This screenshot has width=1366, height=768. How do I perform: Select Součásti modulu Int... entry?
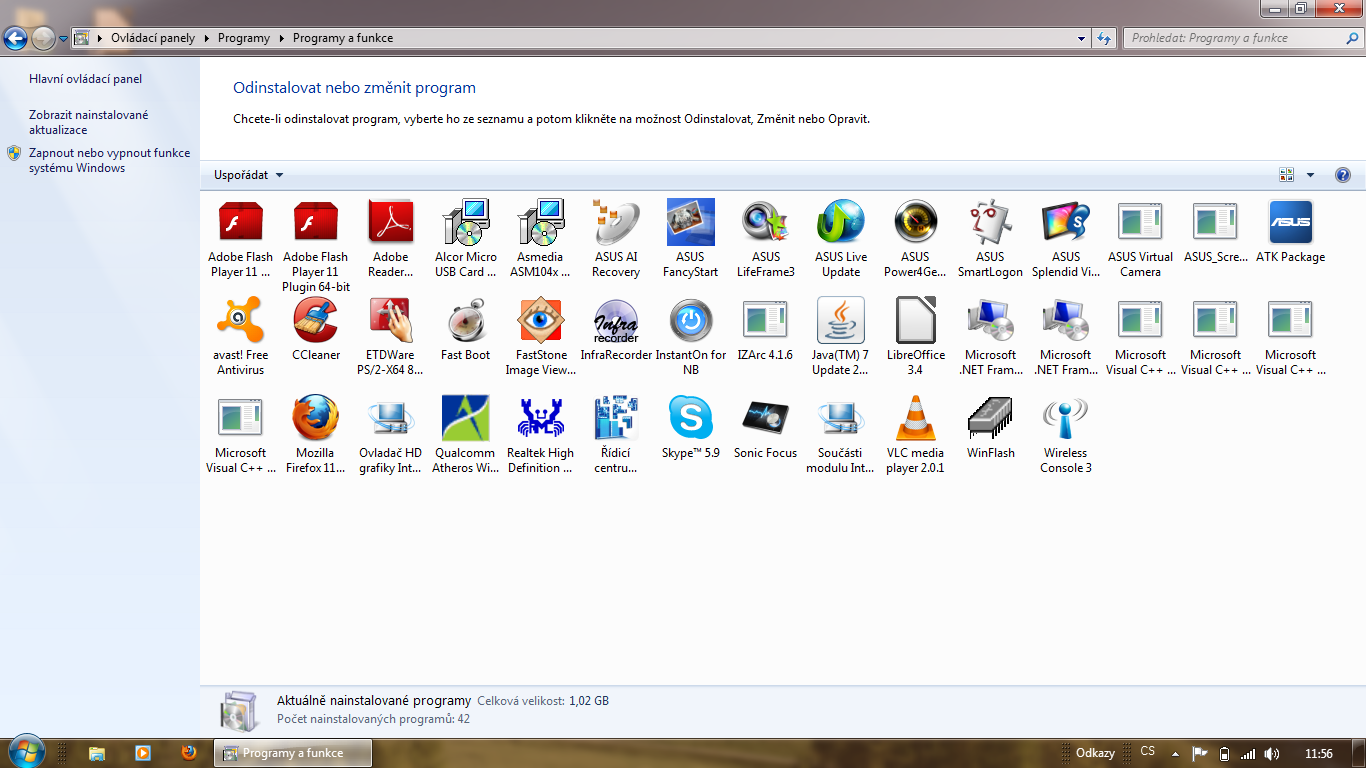(x=841, y=435)
